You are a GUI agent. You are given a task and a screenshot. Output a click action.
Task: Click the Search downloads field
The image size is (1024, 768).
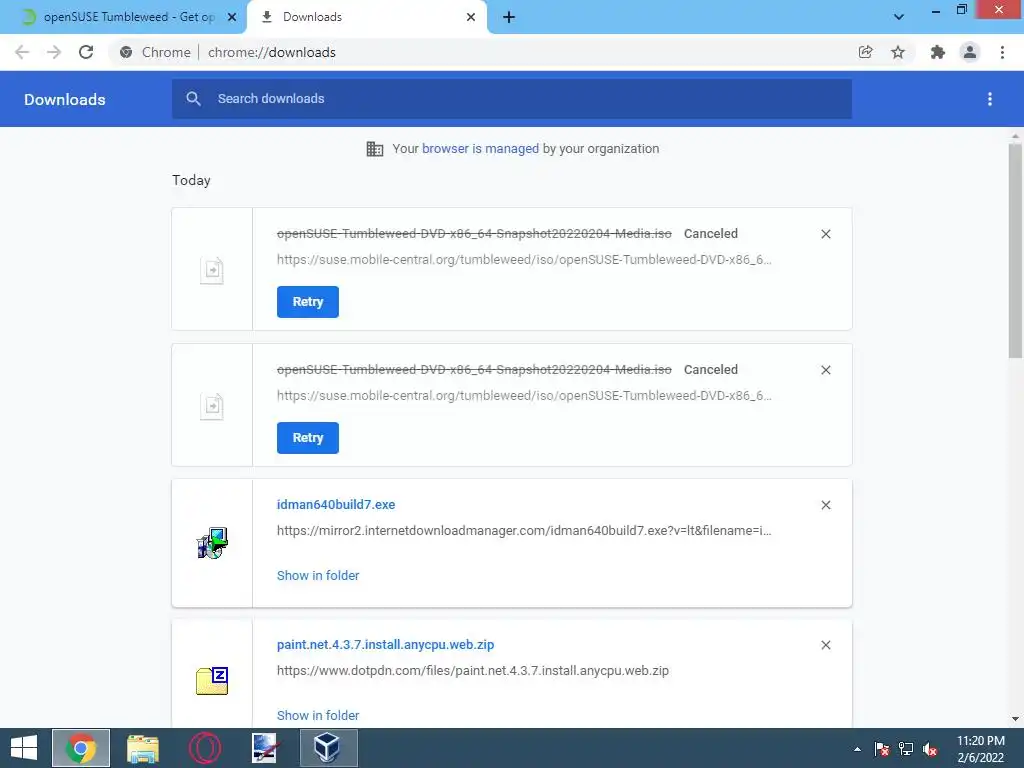click(x=512, y=99)
